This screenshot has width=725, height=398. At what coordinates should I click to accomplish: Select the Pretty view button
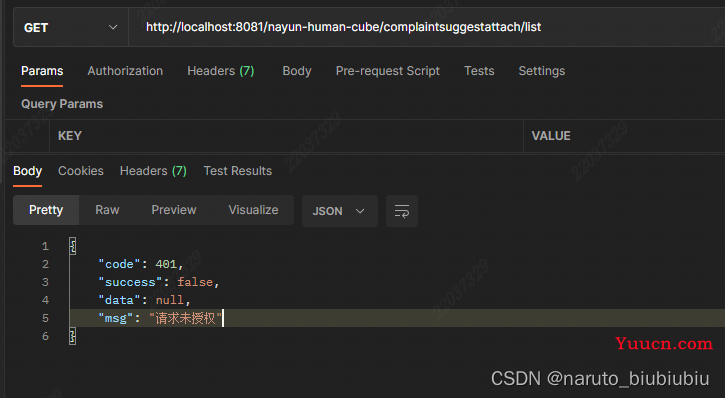click(x=46, y=210)
